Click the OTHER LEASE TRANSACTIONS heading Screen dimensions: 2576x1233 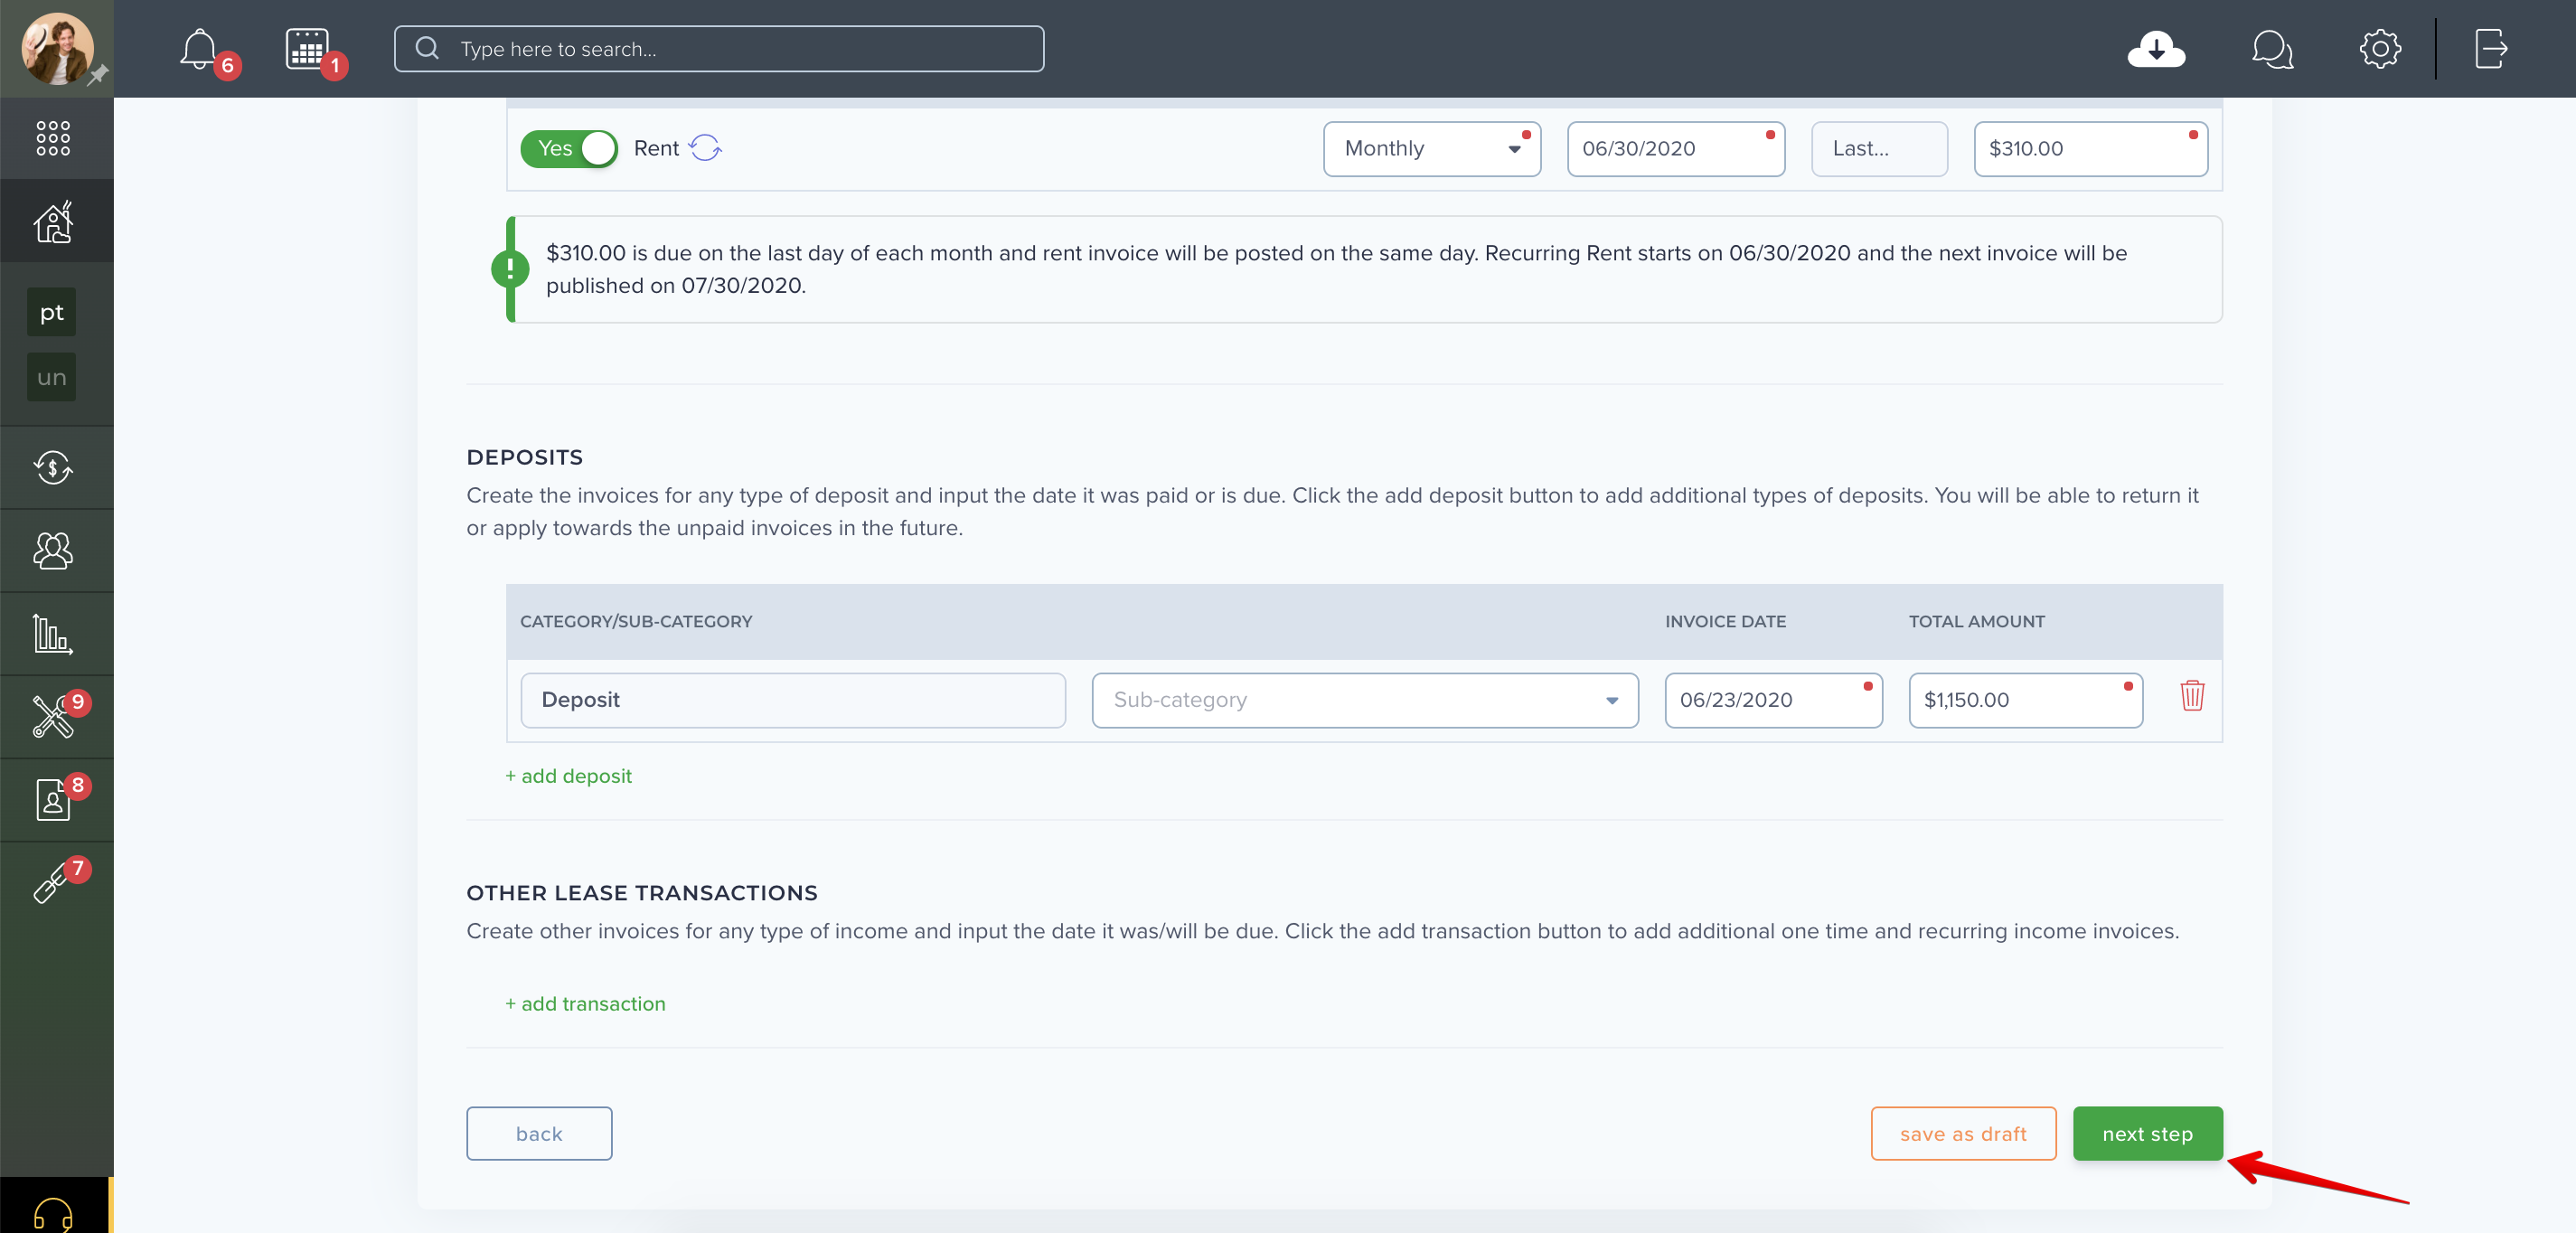point(642,894)
